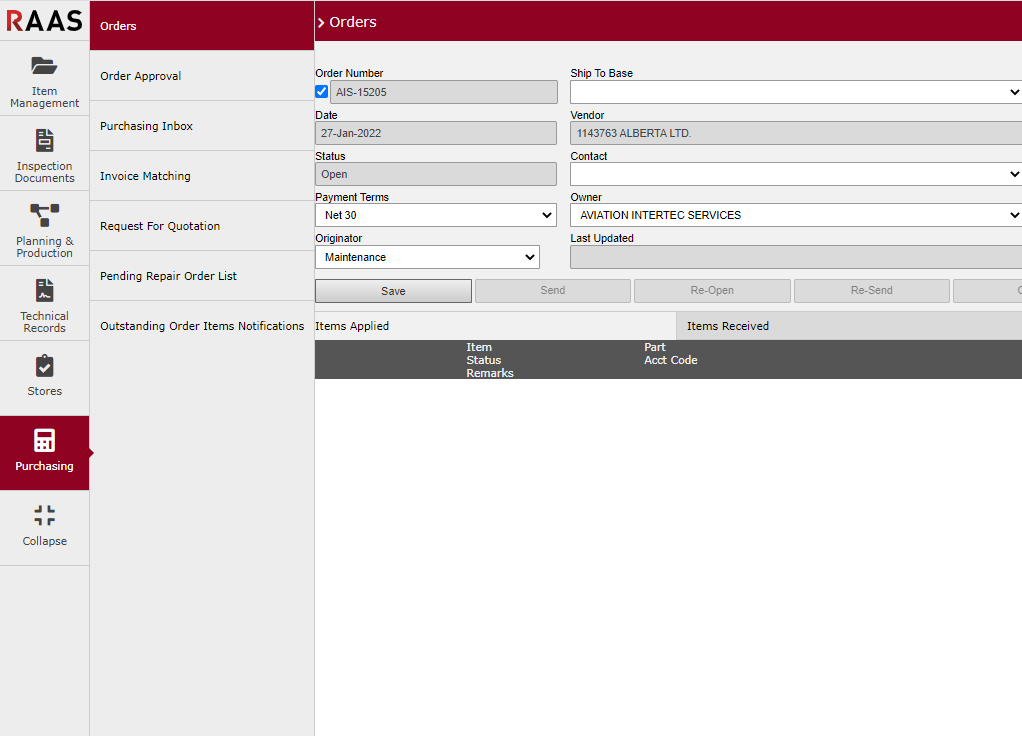This screenshot has width=1022, height=736.
Task: Open the Stores clipboard icon
Action: coord(44,366)
